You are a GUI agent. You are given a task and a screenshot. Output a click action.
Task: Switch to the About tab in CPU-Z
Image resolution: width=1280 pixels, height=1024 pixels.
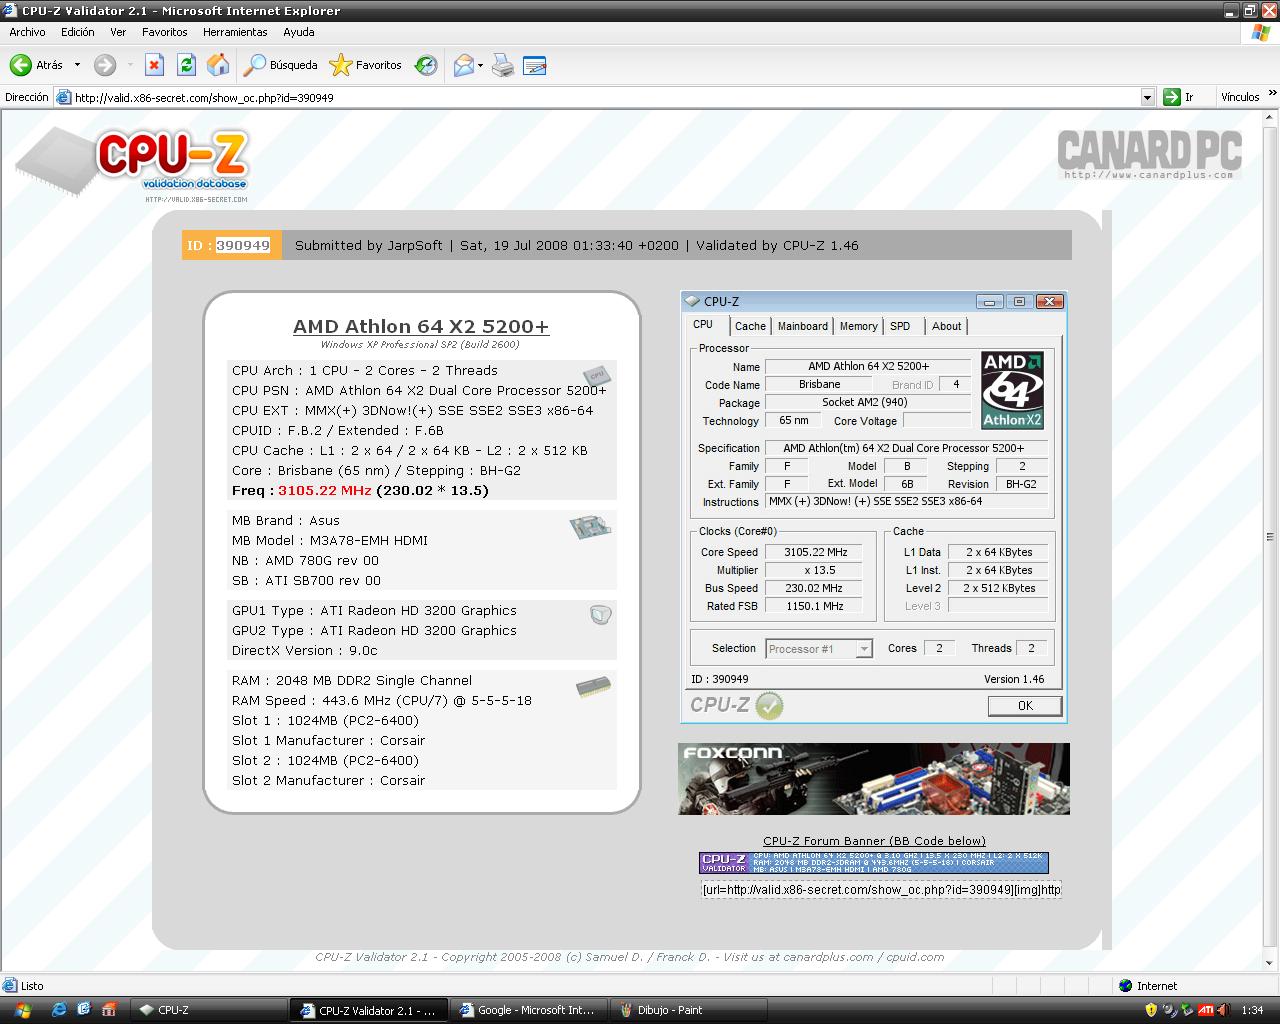point(946,326)
